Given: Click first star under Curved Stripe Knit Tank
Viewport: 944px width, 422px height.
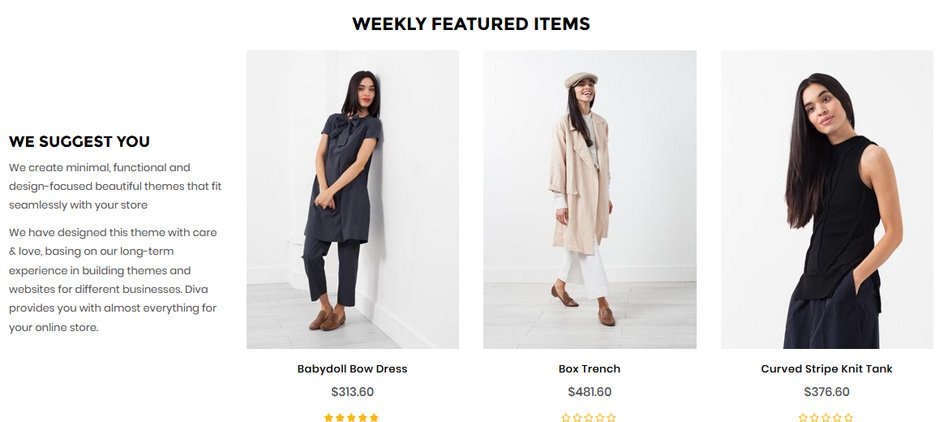Looking at the screenshot, I should click(803, 417).
